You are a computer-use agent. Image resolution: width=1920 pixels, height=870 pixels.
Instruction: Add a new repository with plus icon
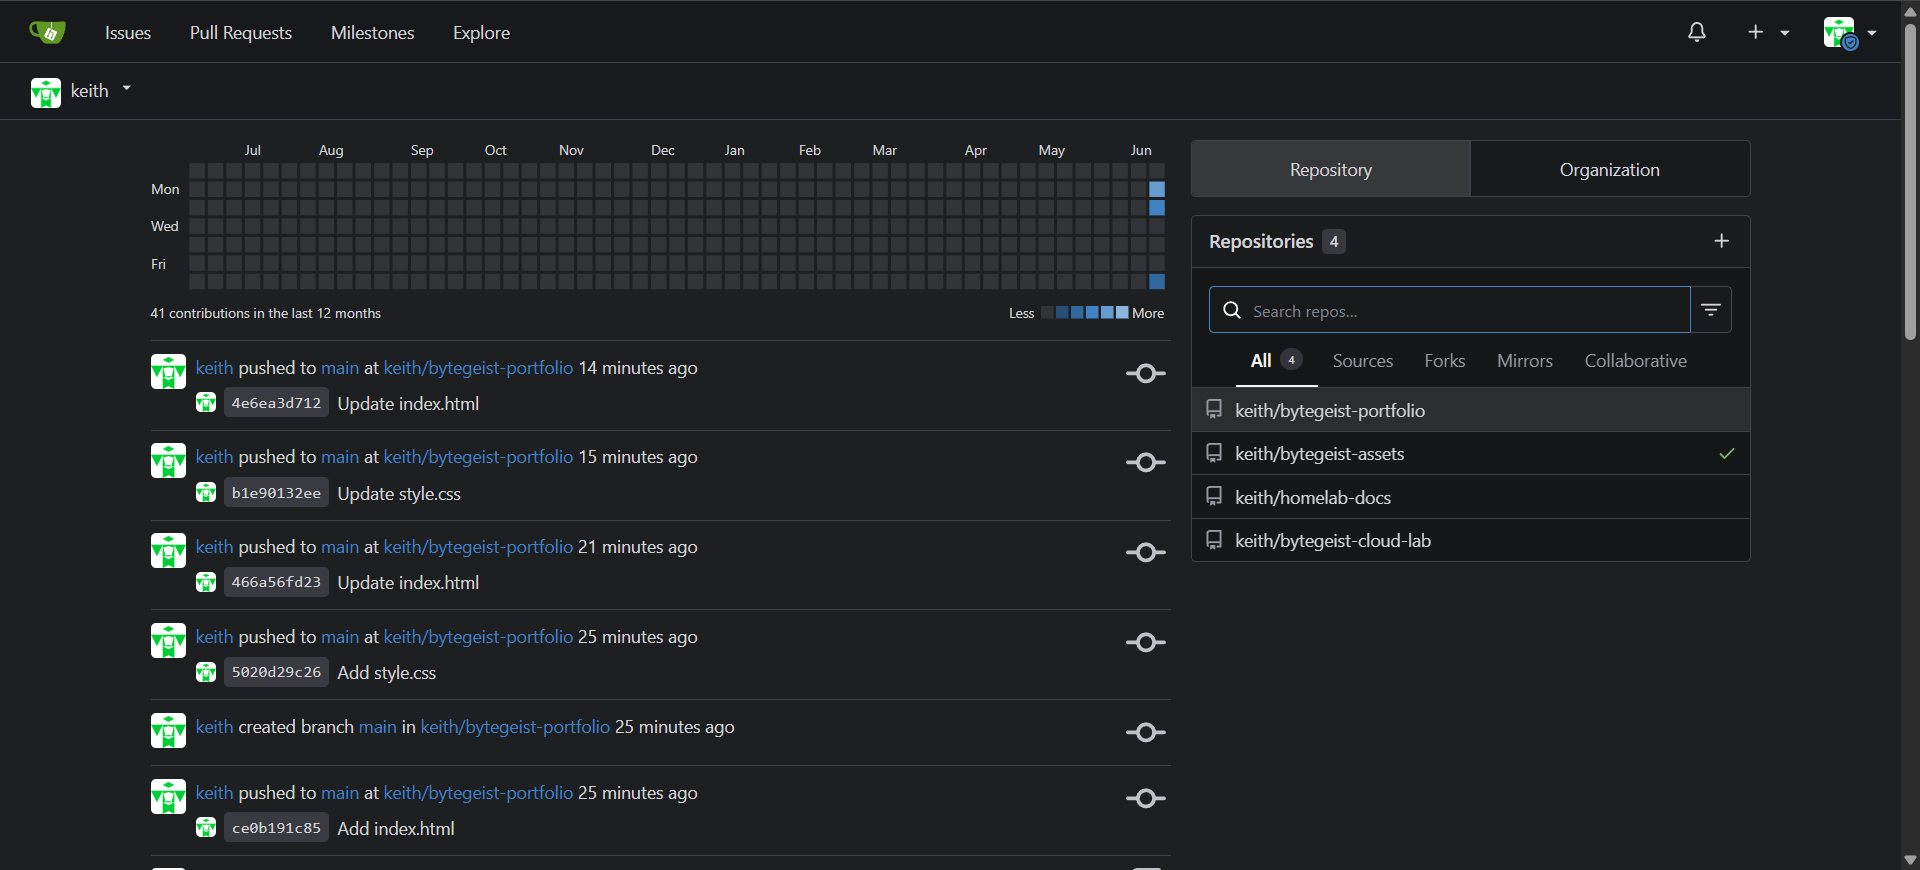tap(1721, 241)
